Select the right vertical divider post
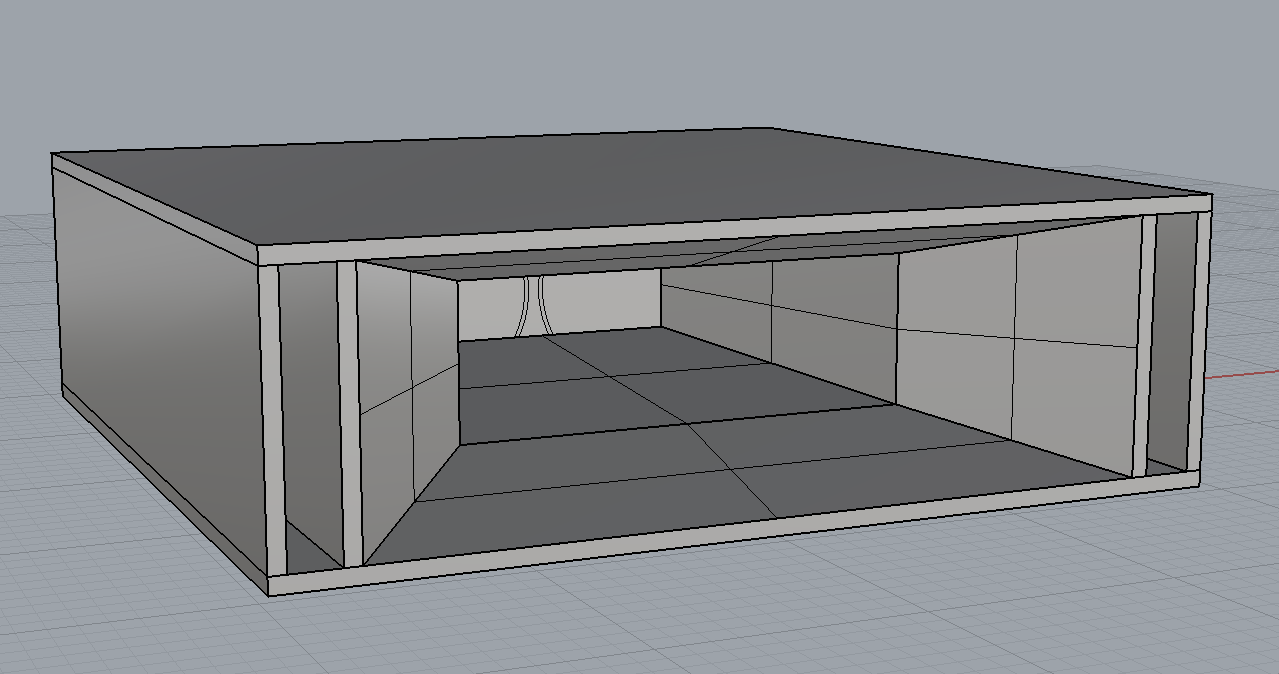Viewport: 1279px width, 674px height. pyautogui.click(x=1147, y=345)
